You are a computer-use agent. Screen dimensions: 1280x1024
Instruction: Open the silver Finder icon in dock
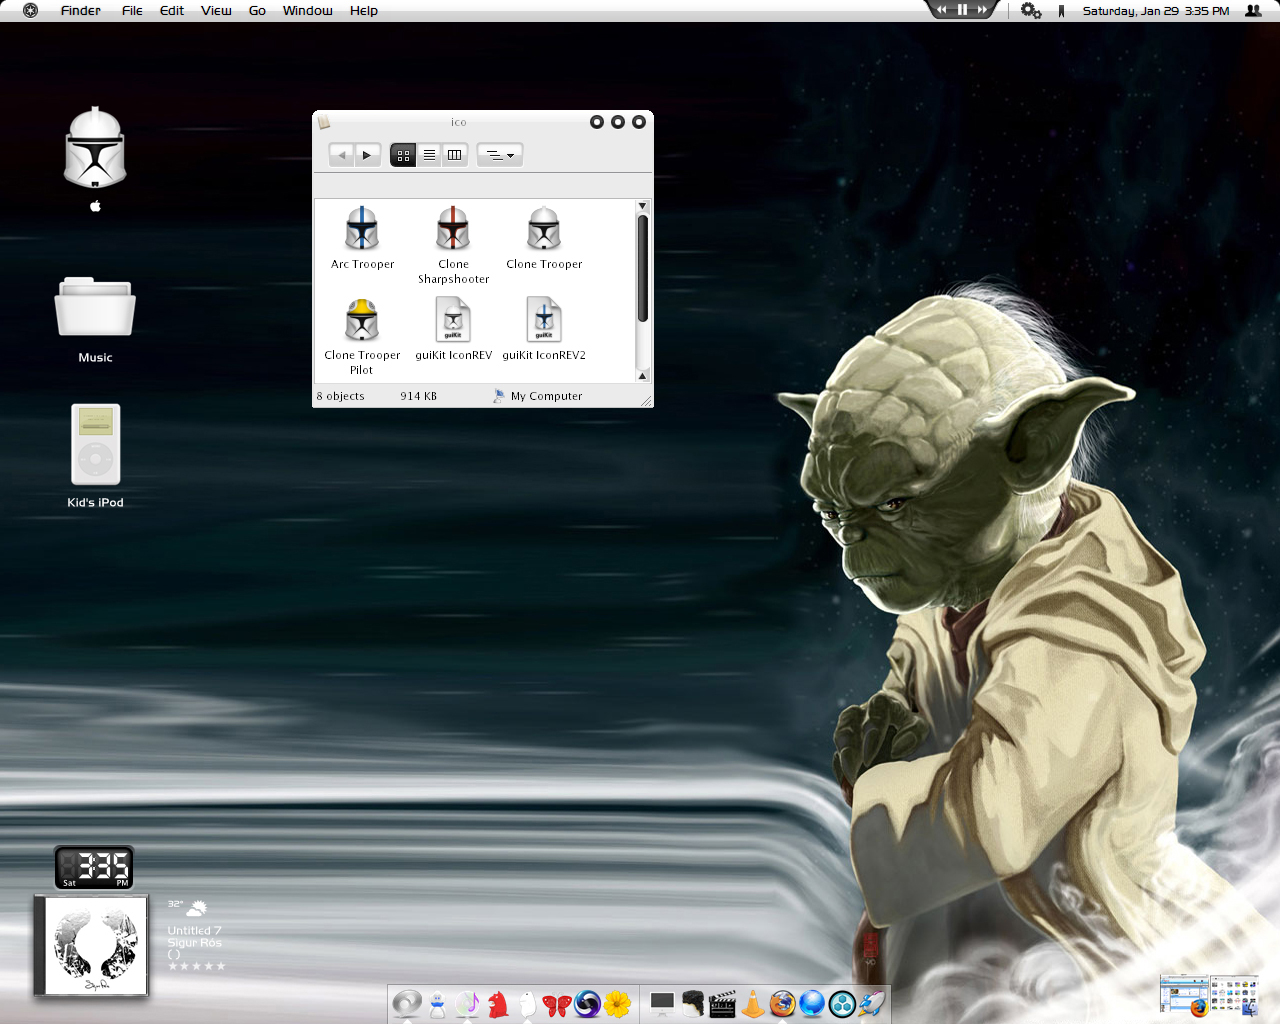[407, 1003]
